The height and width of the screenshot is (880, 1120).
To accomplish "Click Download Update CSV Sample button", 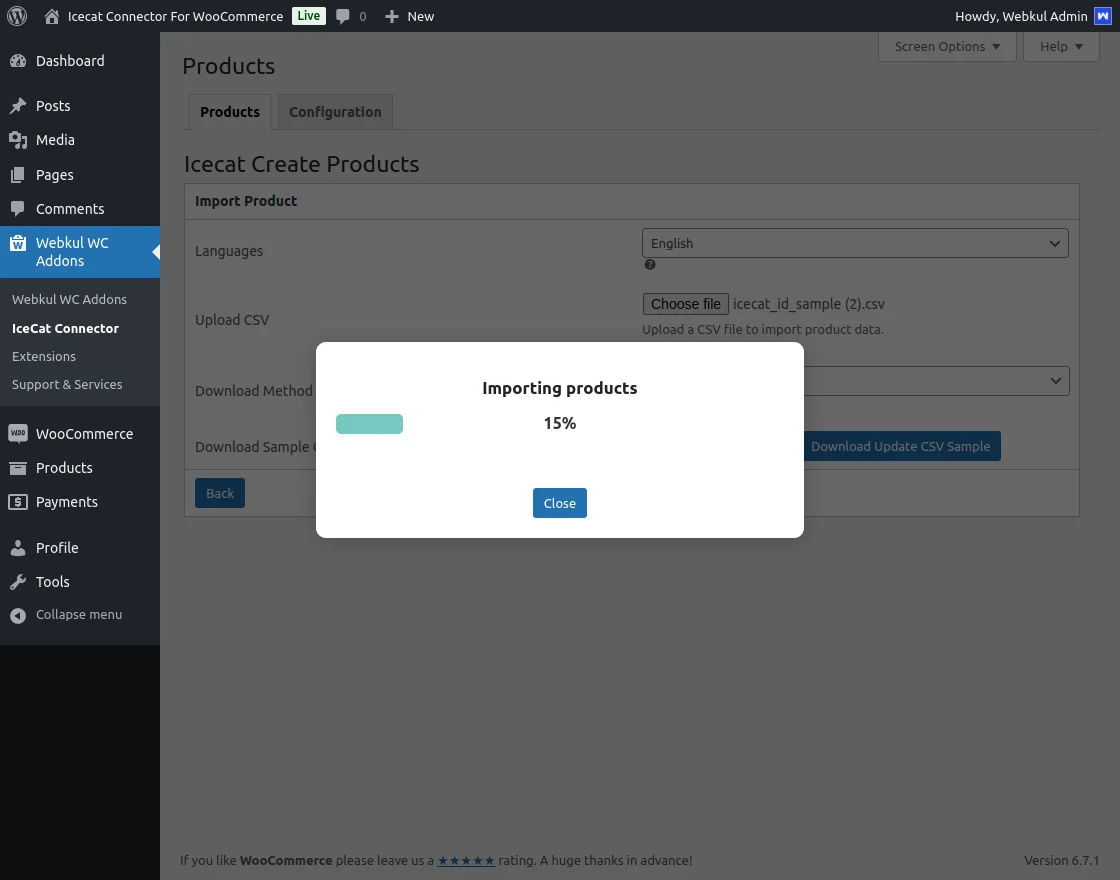I will [x=900, y=446].
